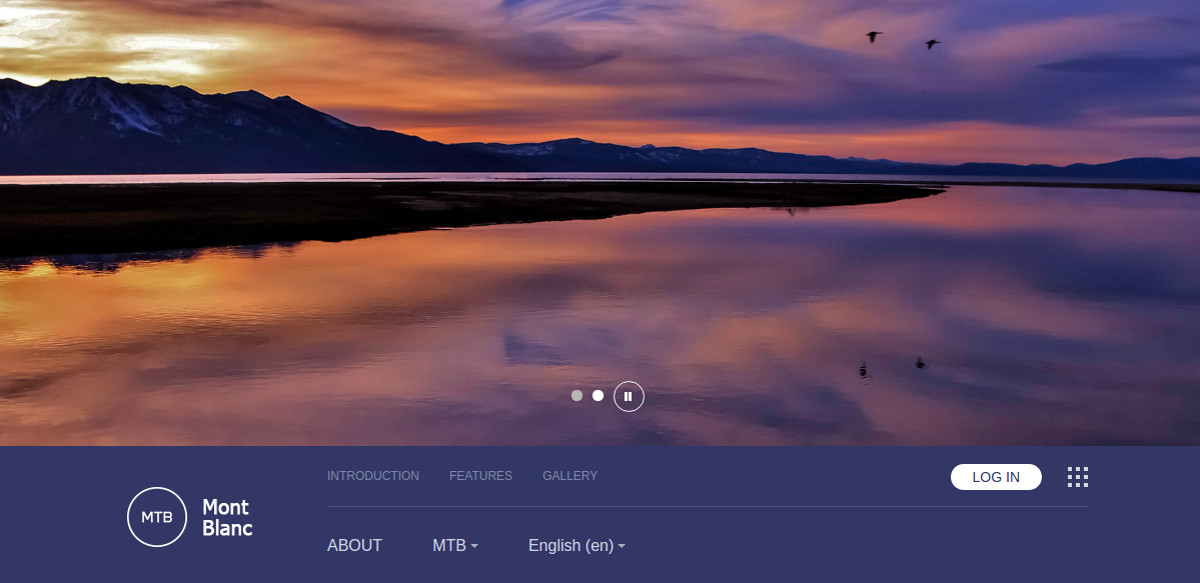
Task: Click the sunset hero banner image
Action: click(x=600, y=200)
